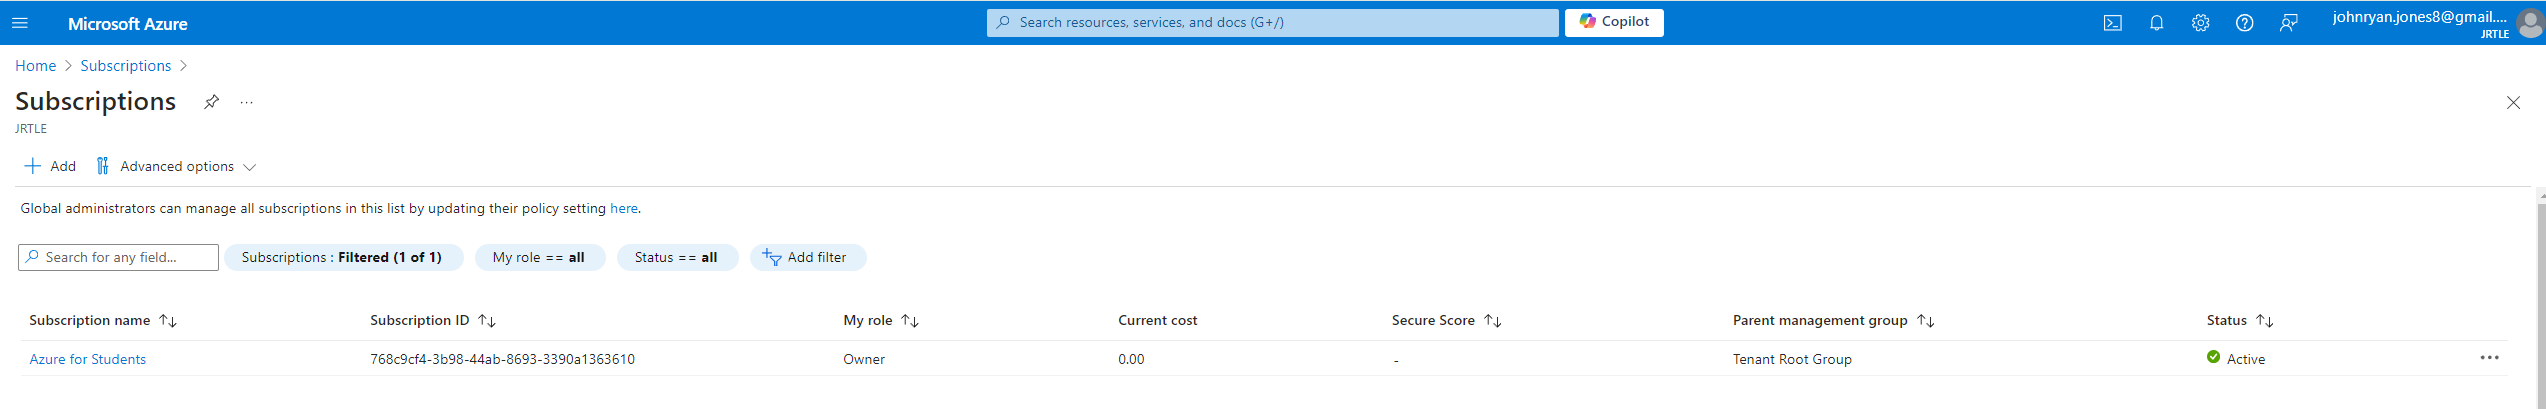Open the notifications bell
This screenshot has width=2546, height=409.
pyautogui.click(x=2156, y=23)
